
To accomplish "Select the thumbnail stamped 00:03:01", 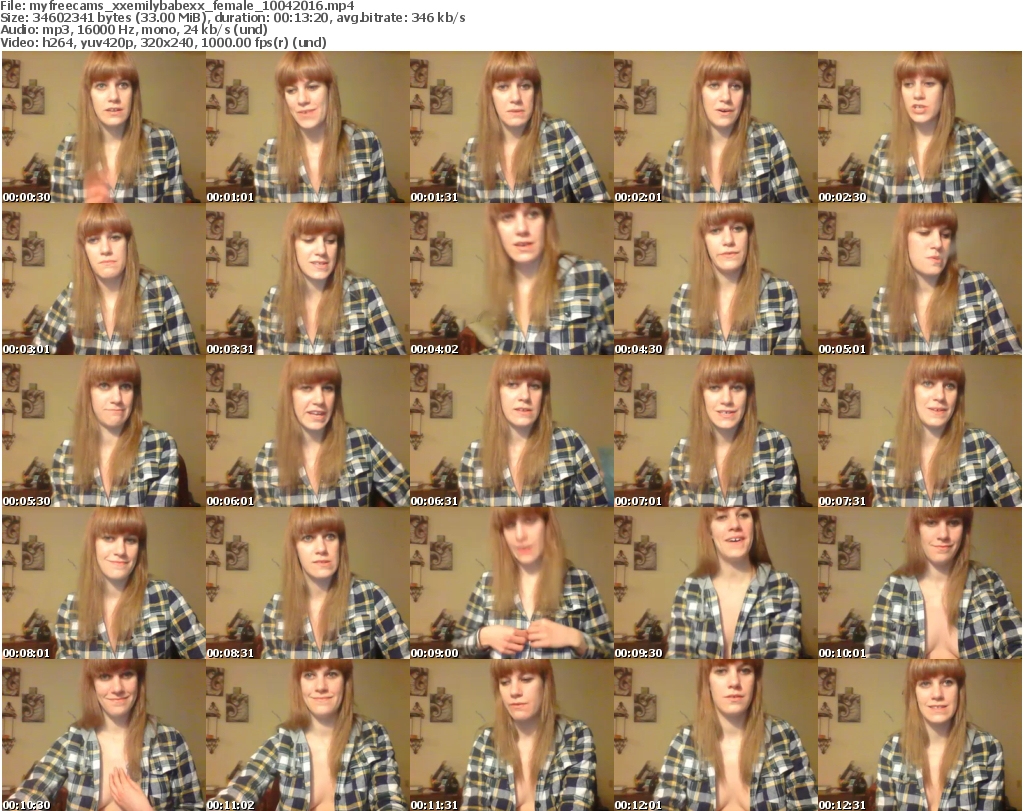I will click(103, 279).
